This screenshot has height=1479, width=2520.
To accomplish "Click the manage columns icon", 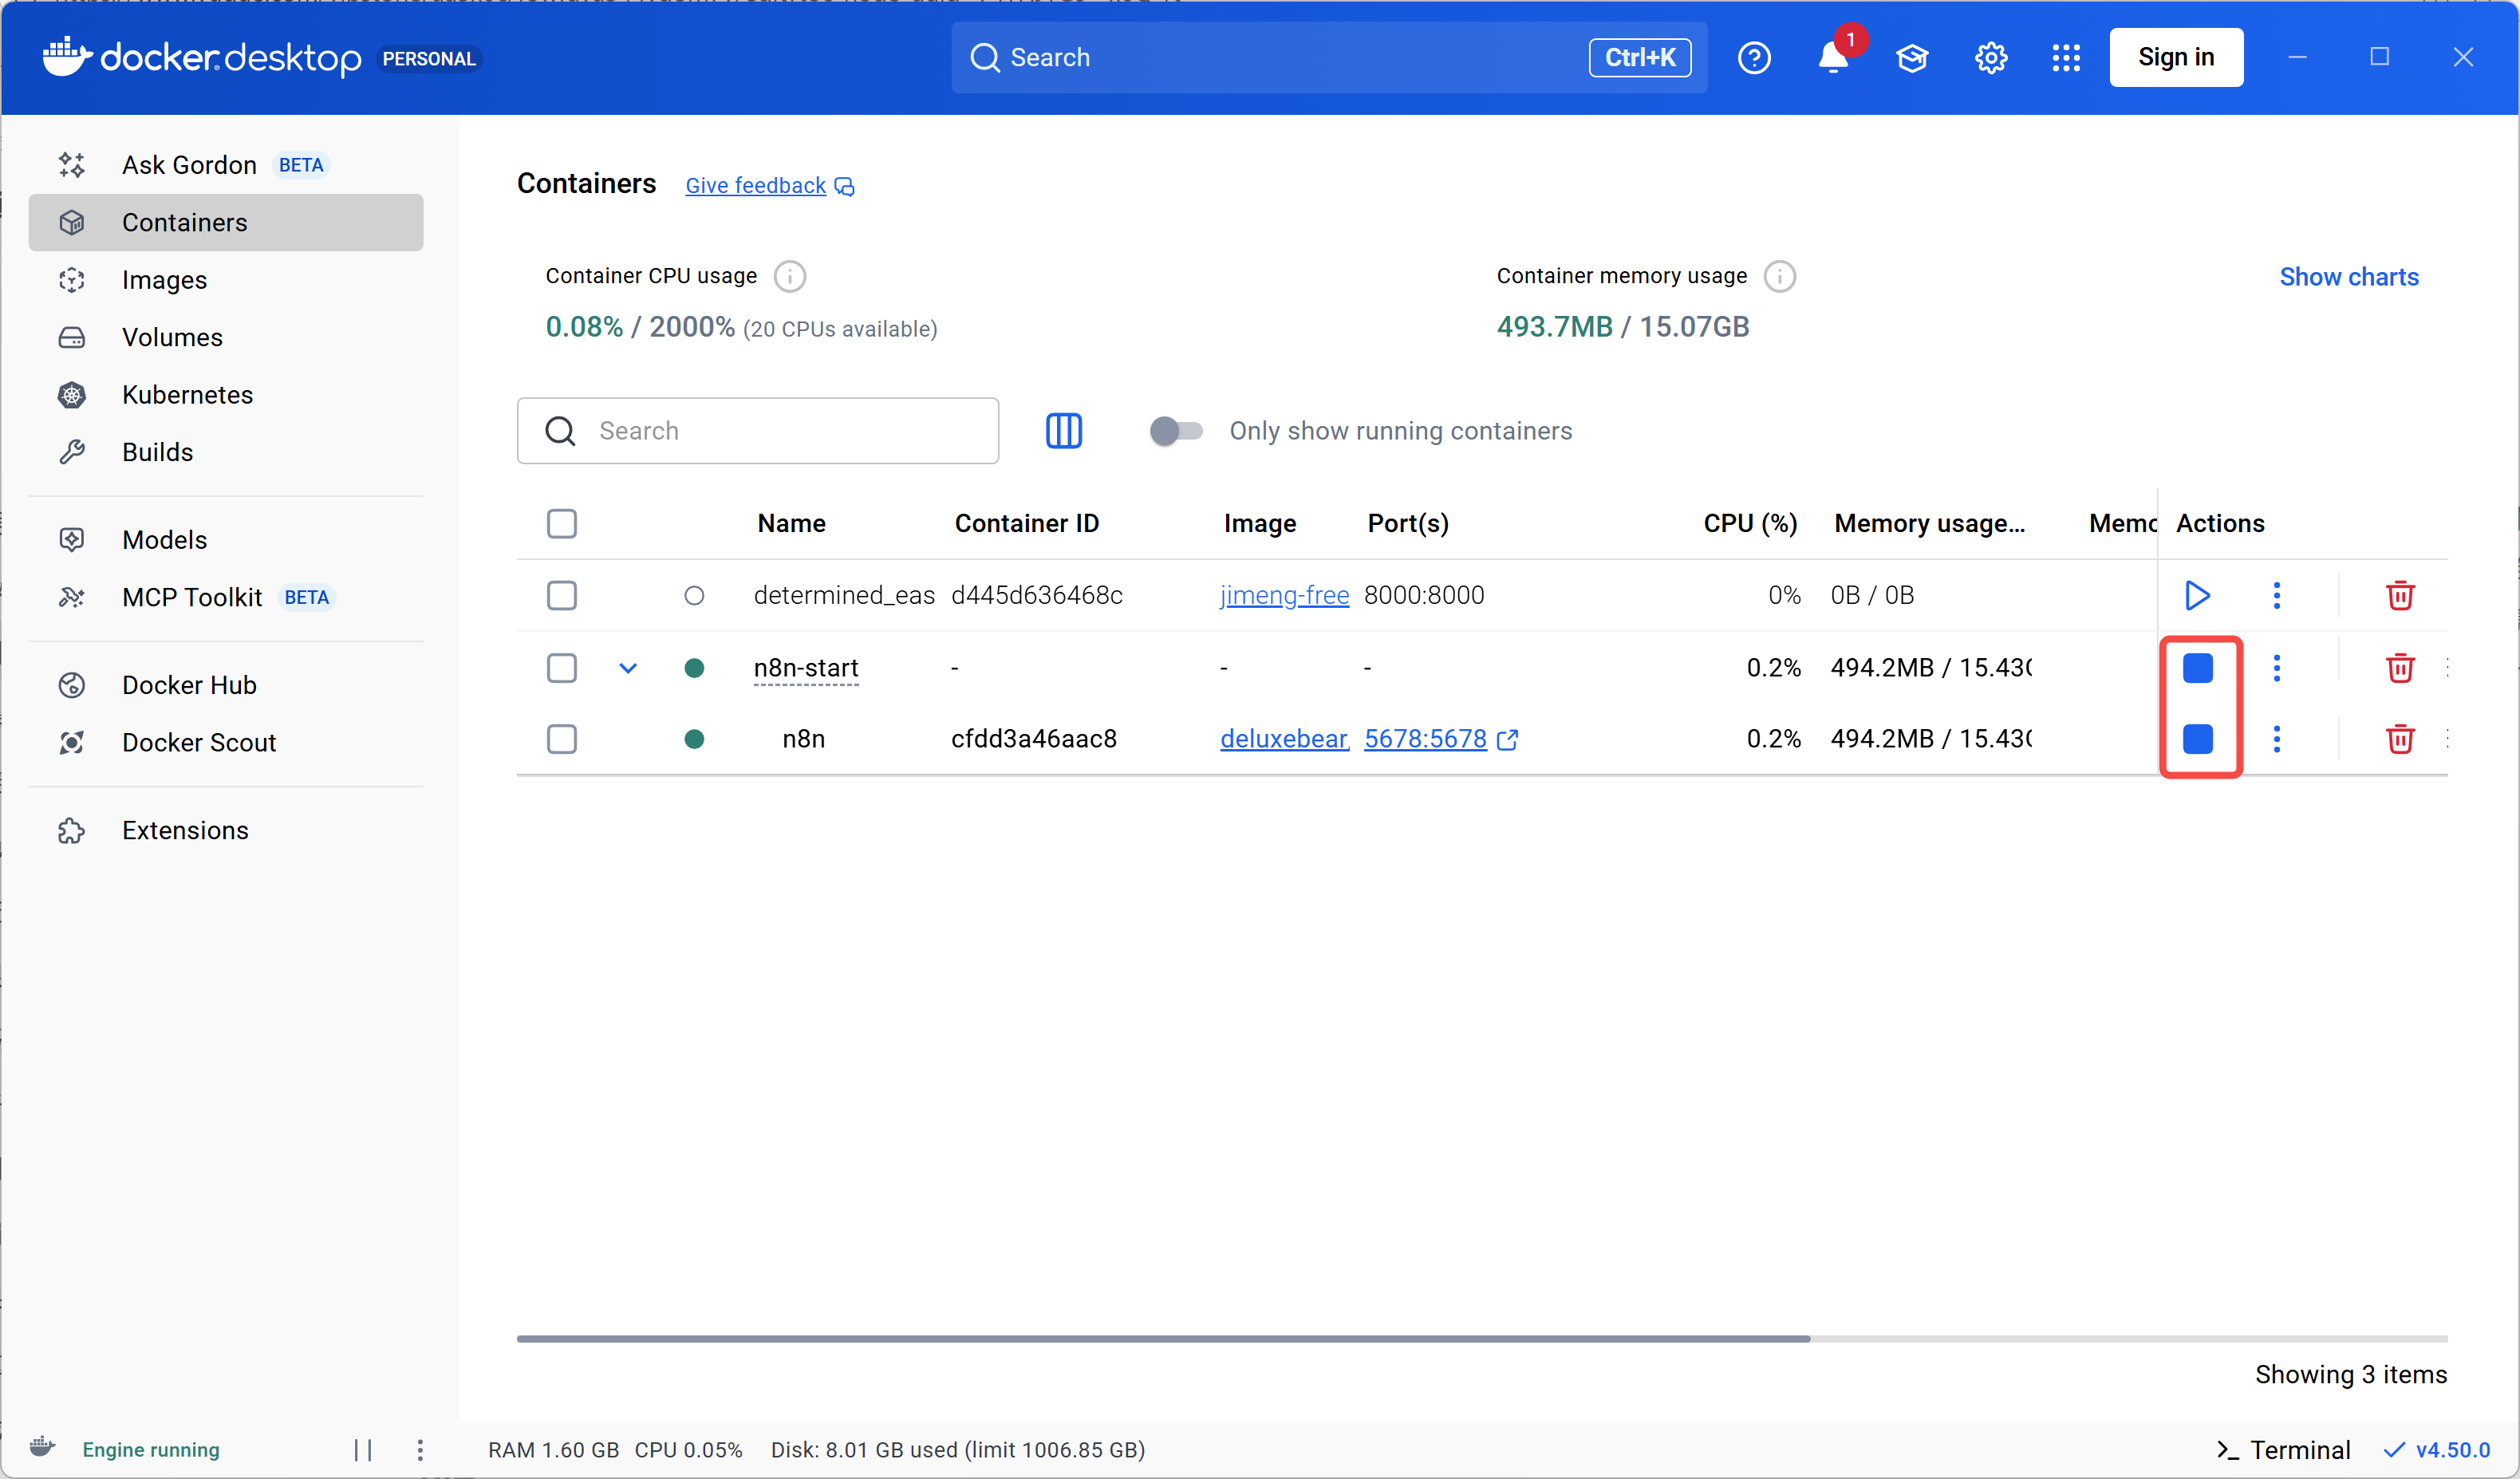I will pos(1063,431).
